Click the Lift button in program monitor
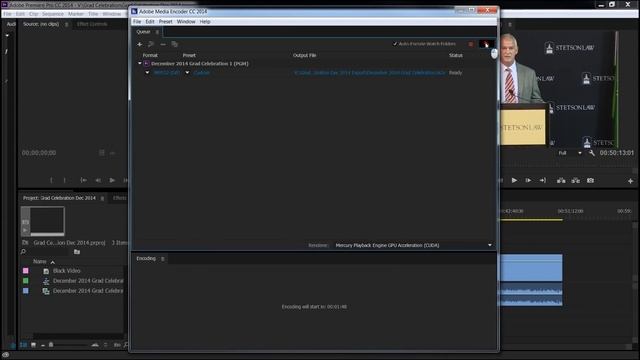 coord(561,180)
